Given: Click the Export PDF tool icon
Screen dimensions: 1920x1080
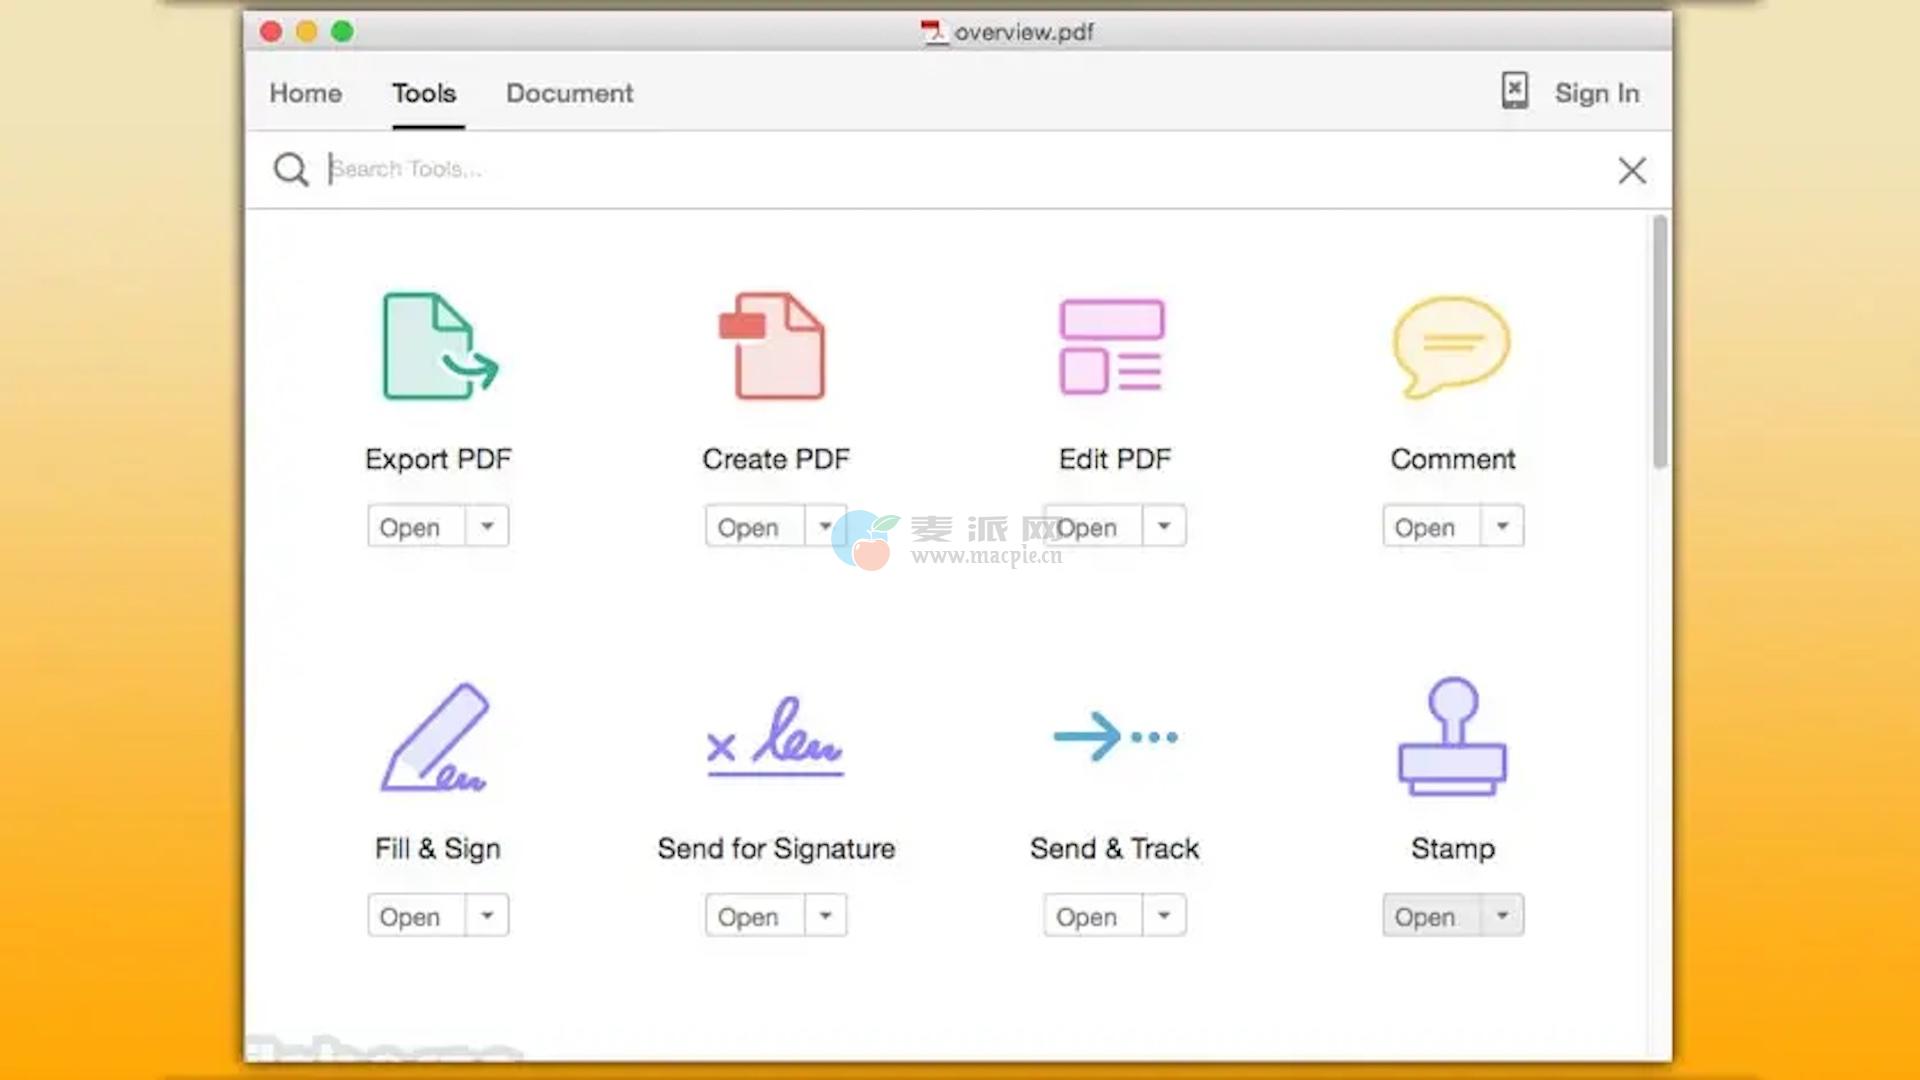Looking at the screenshot, I should 438,346.
